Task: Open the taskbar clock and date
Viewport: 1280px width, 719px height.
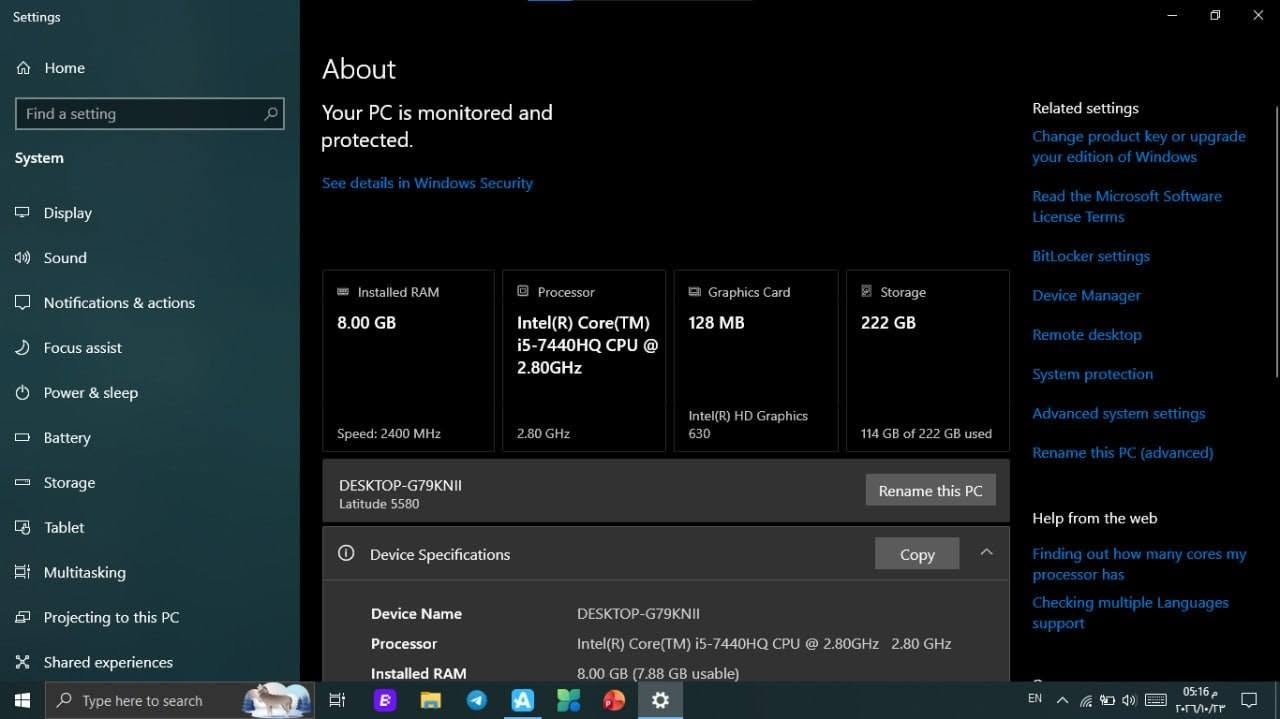Action: click(x=1201, y=700)
